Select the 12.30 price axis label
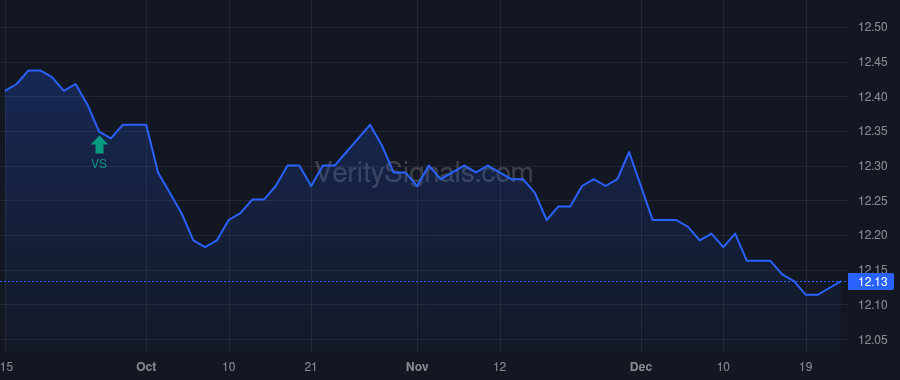 coord(872,166)
